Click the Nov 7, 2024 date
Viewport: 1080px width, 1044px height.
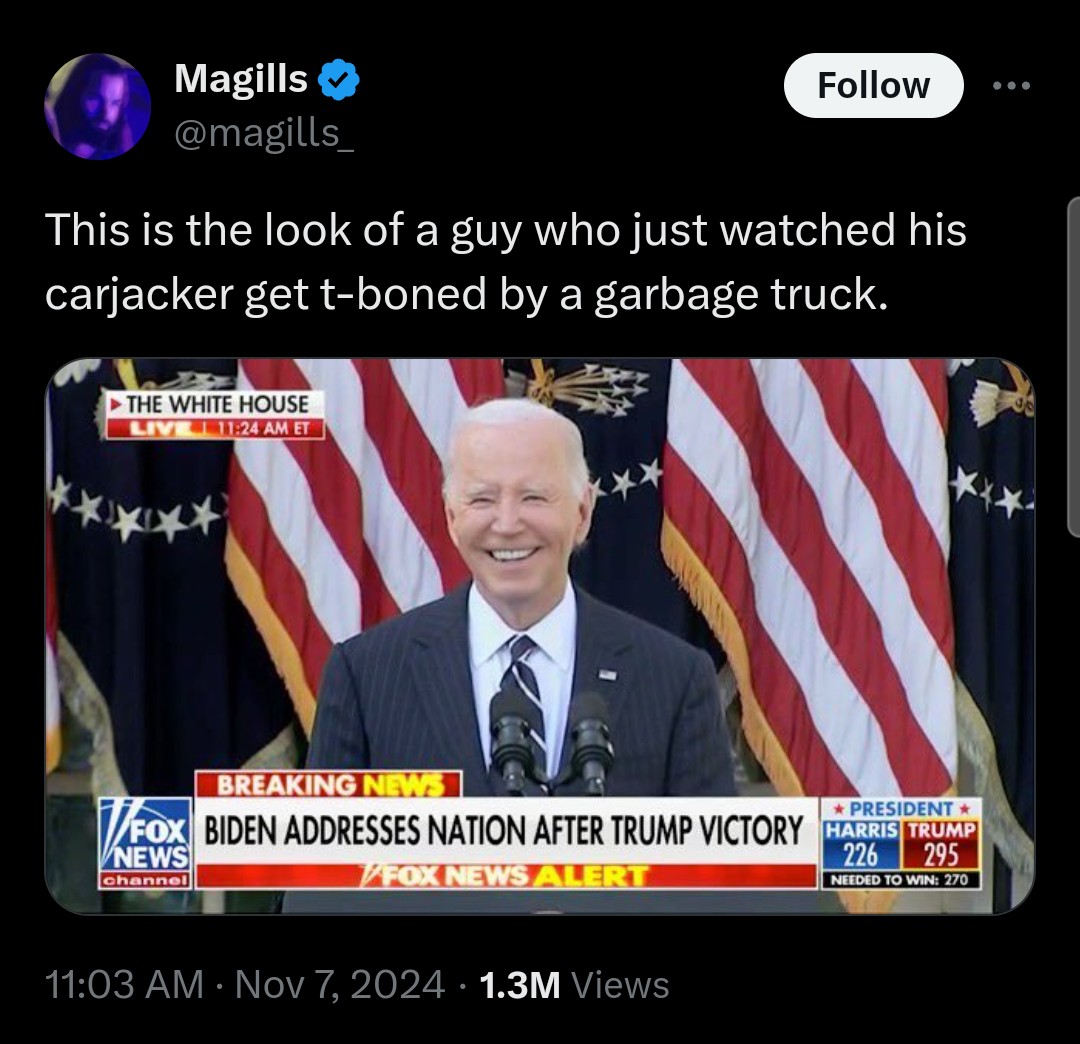[340, 984]
